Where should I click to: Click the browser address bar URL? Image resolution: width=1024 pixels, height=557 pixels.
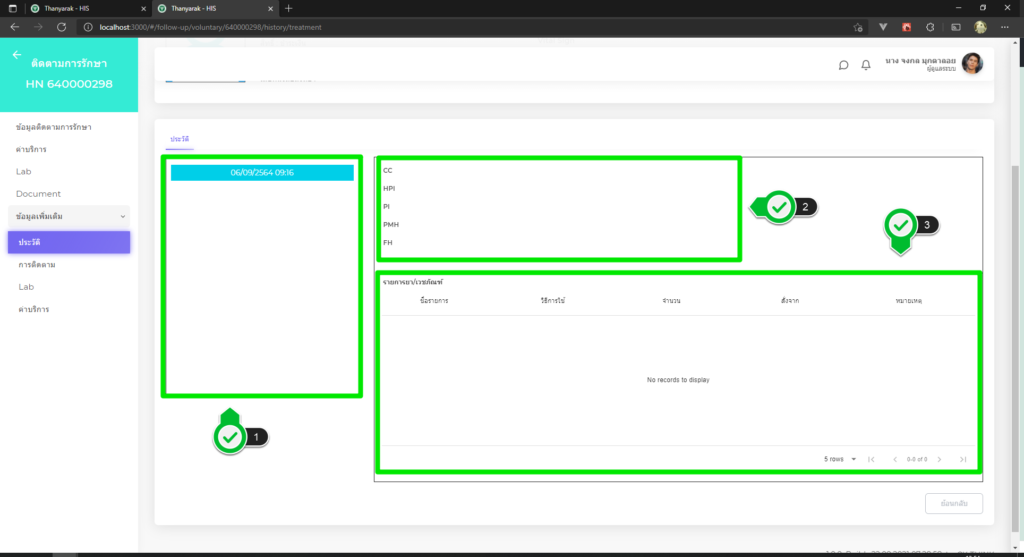click(210, 27)
